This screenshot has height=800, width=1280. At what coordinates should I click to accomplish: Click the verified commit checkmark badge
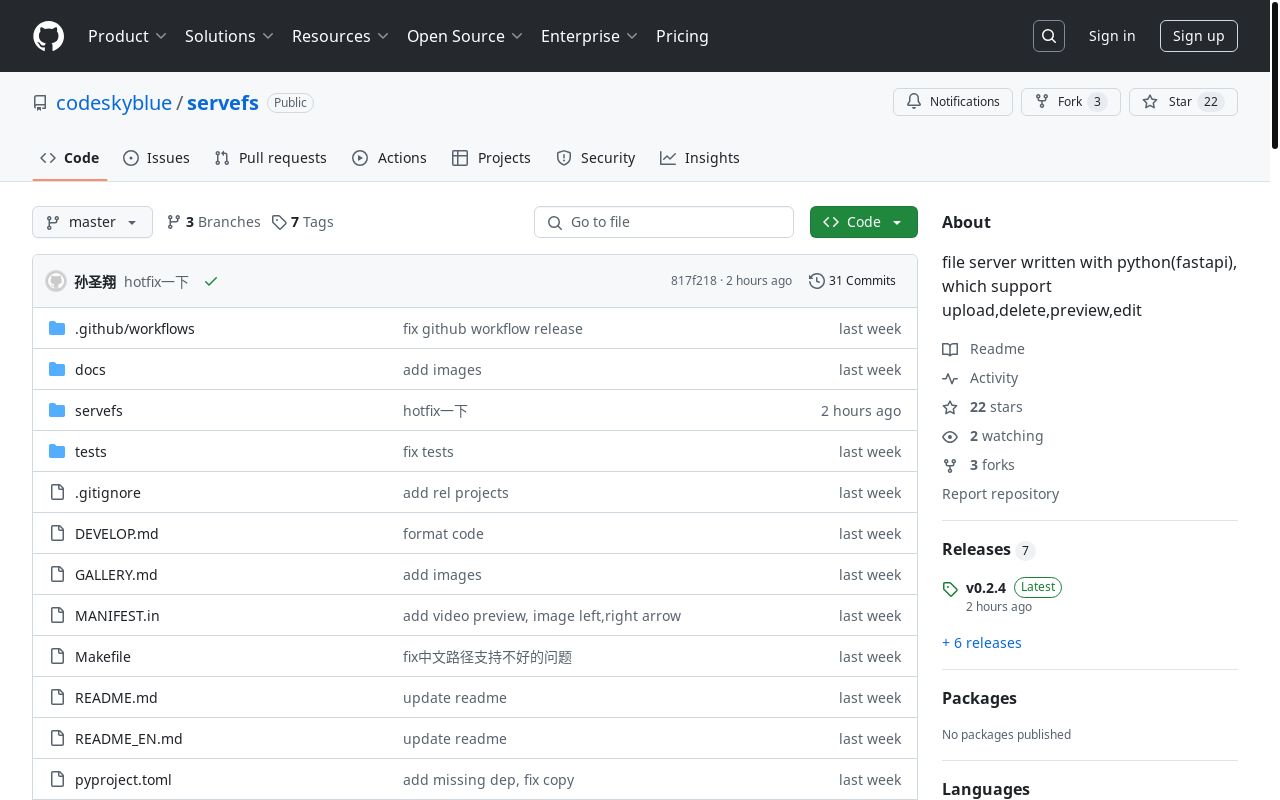210,281
